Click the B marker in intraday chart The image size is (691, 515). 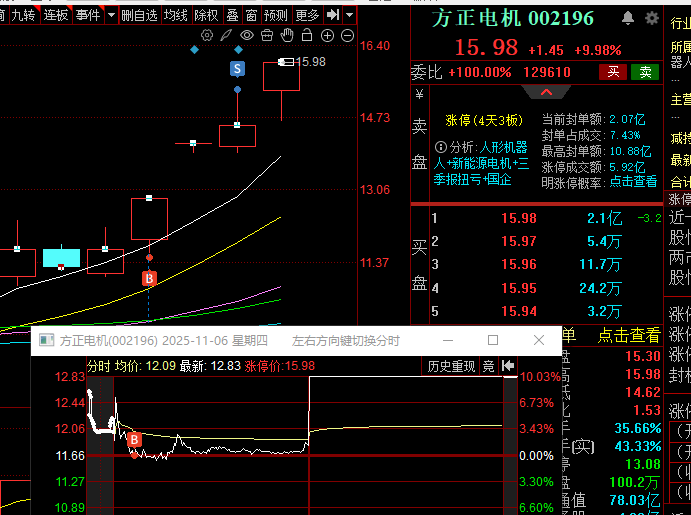click(x=134, y=440)
